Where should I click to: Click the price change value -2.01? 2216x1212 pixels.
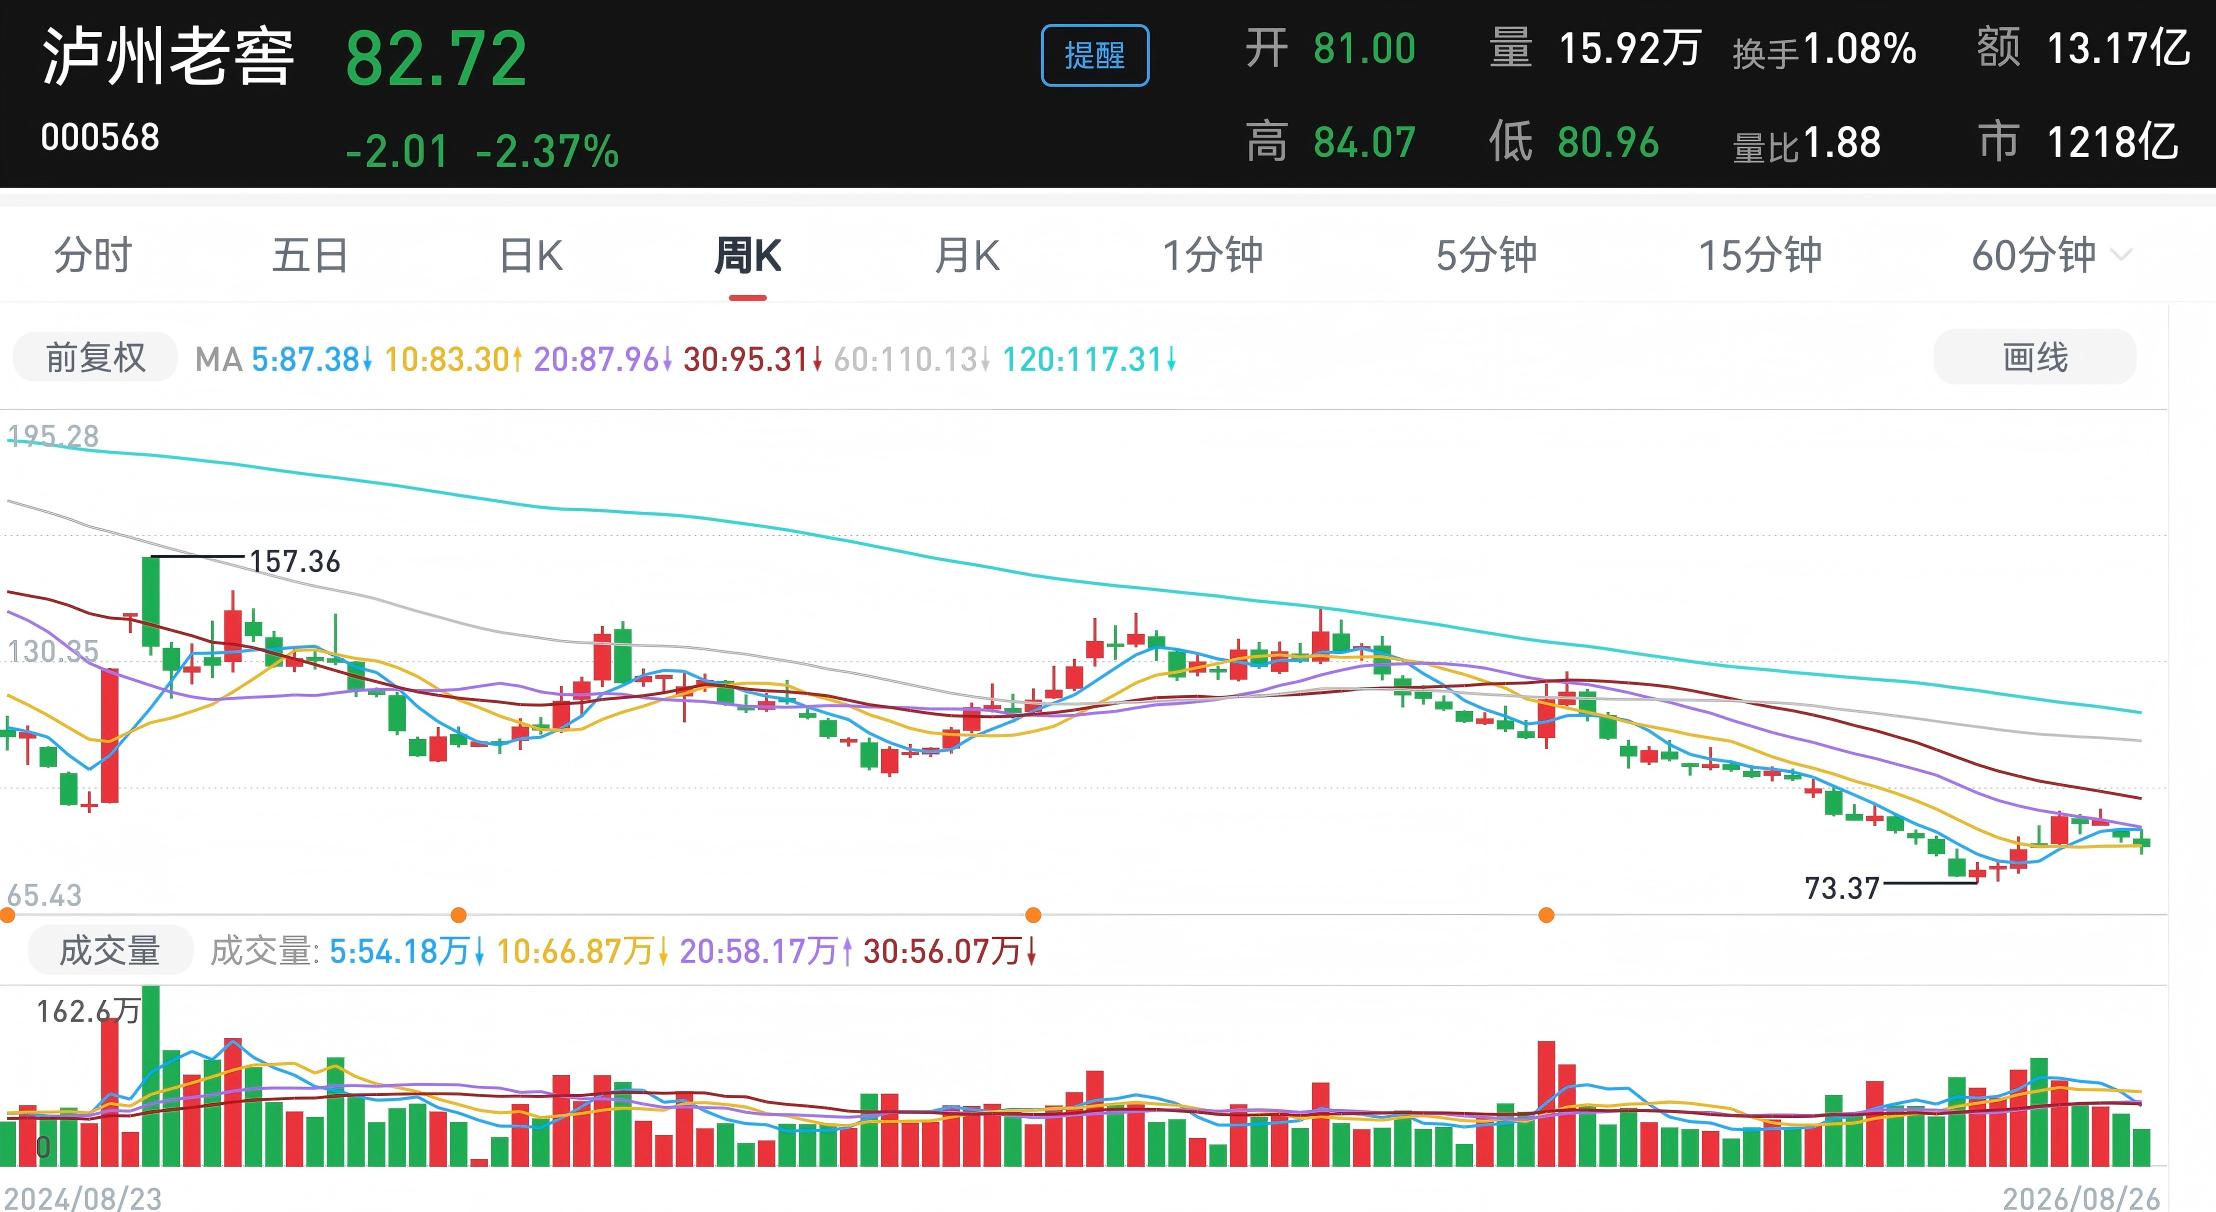pyautogui.click(x=397, y=152)
